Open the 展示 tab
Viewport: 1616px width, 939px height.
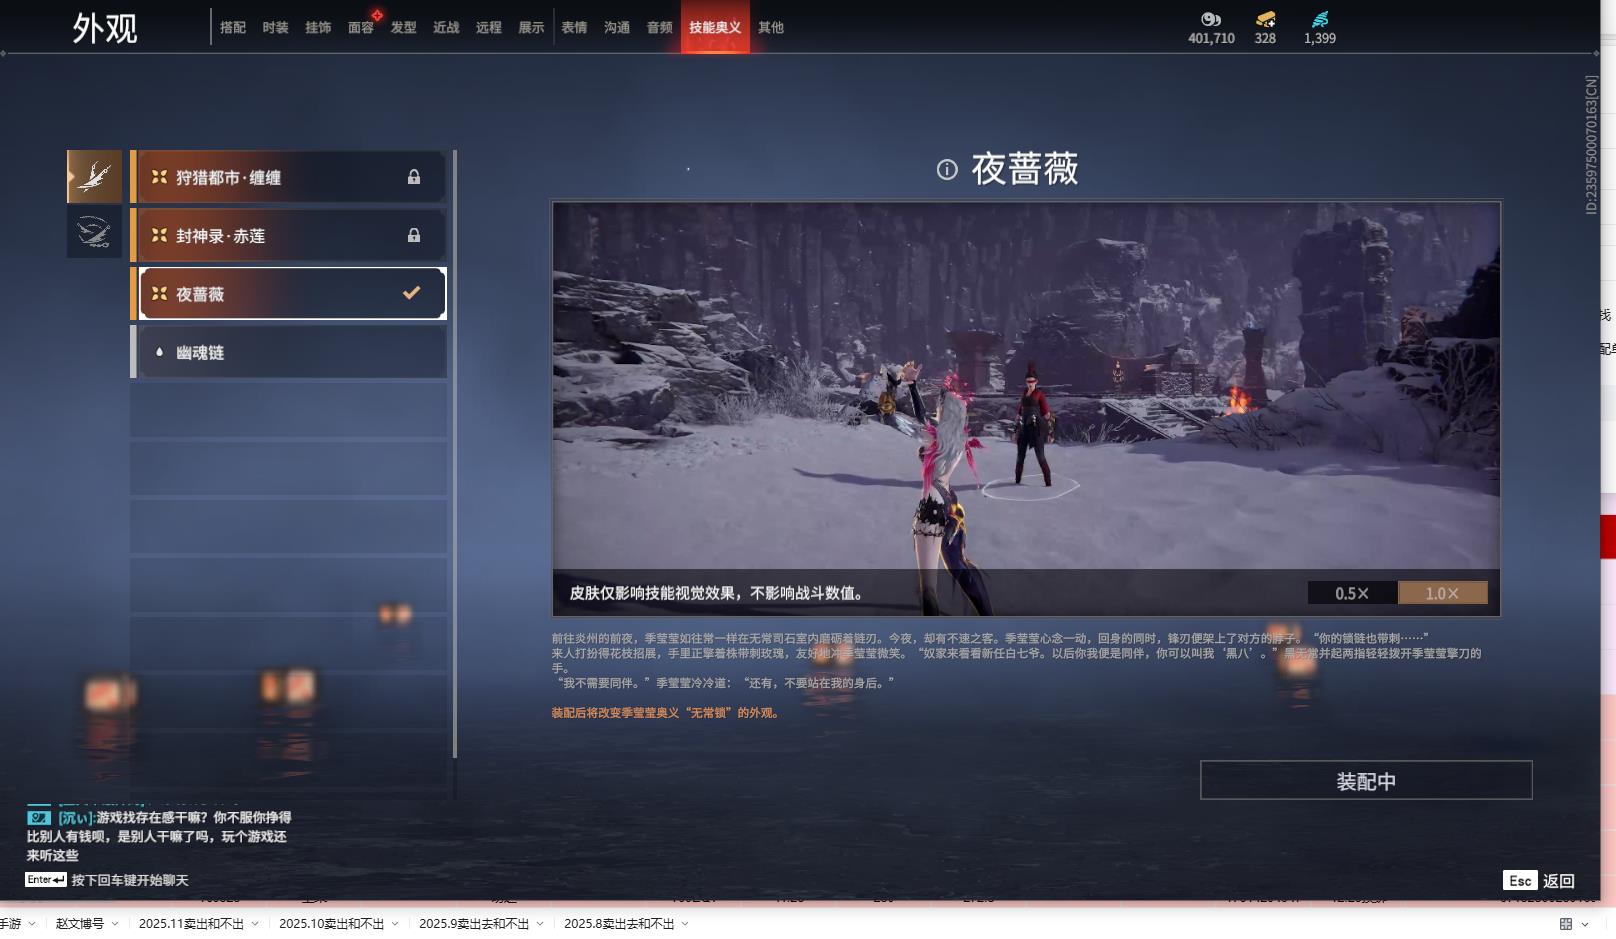(531, 28)
